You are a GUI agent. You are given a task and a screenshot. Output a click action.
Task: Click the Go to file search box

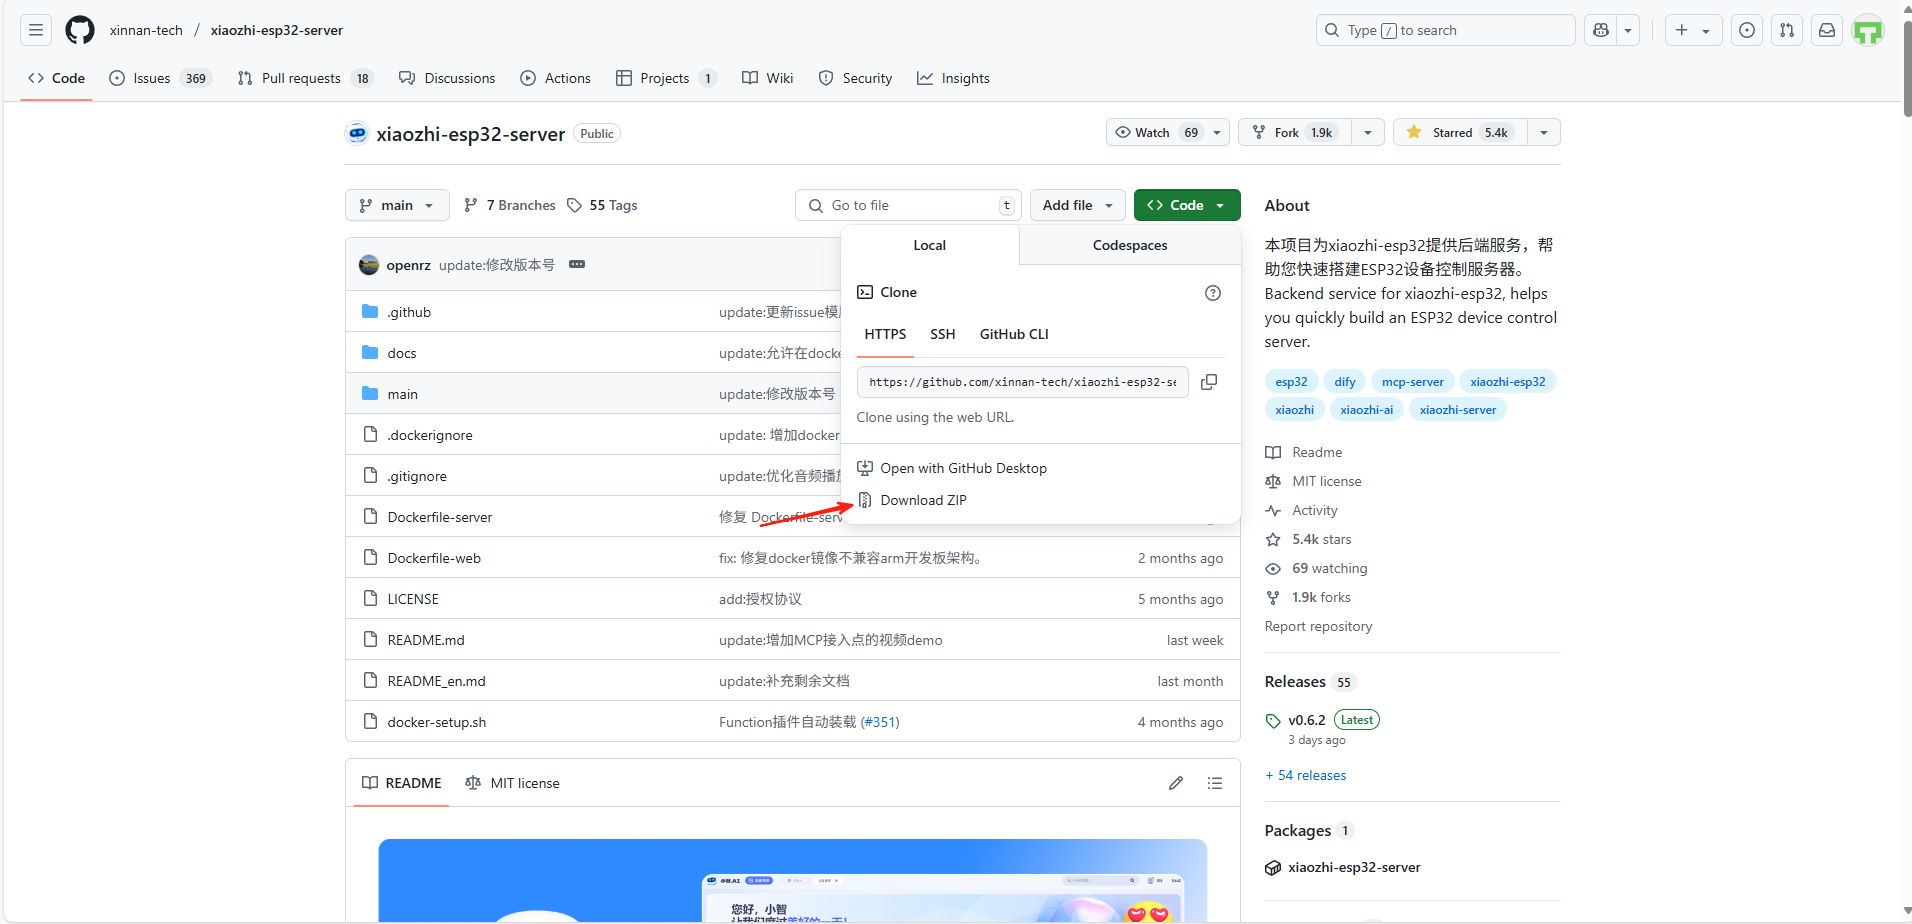(908, 205)
